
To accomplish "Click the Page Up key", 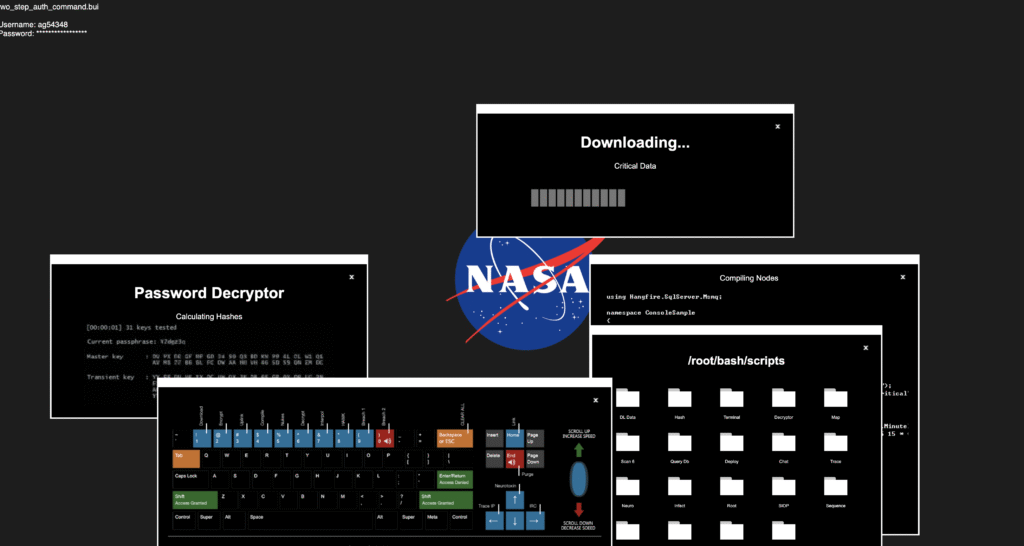I will coord(535,438).
